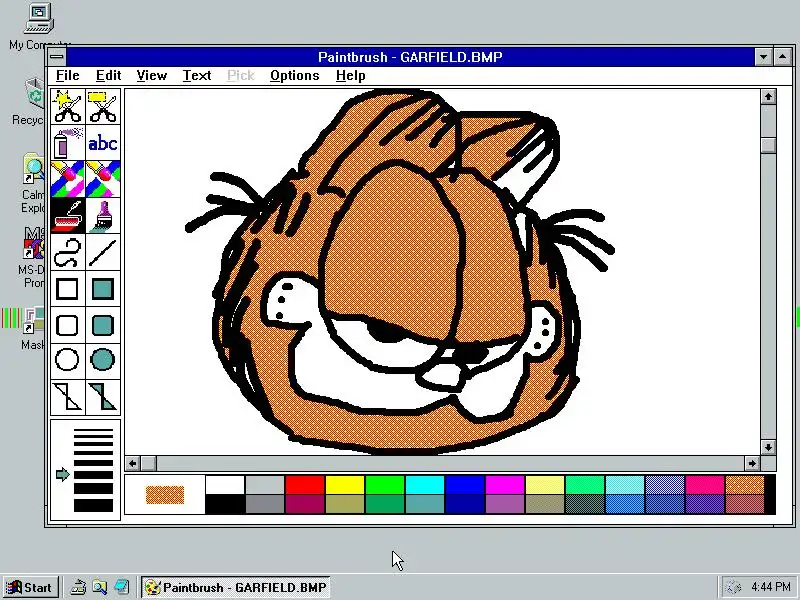Open the Help menu
Image resolution: width=800 pixels, height=600 pixels.
point(351,76)
